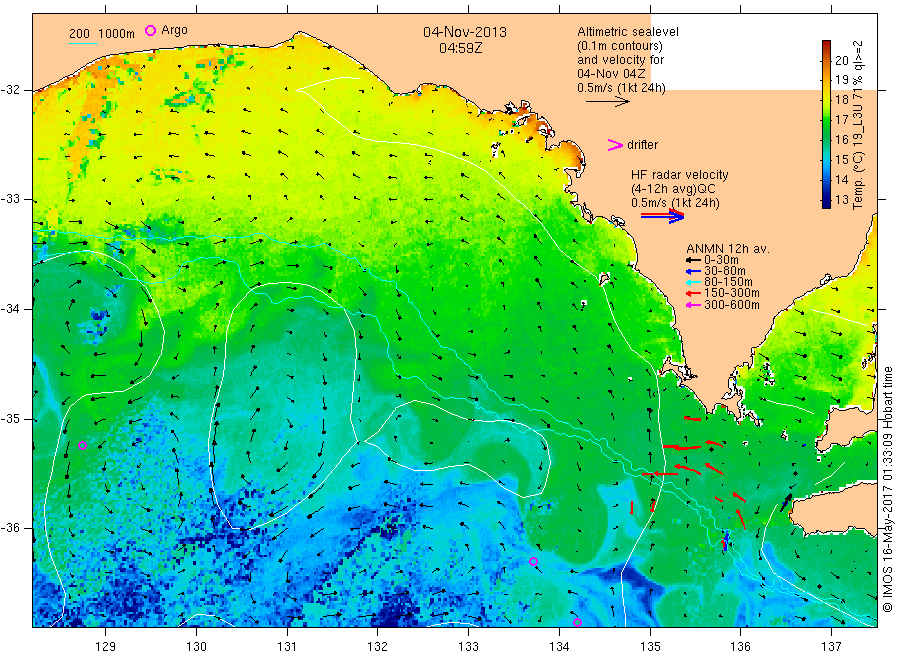Click the '136' longitude axis label
The image size is (900, 660).
(x=740, y=647)
